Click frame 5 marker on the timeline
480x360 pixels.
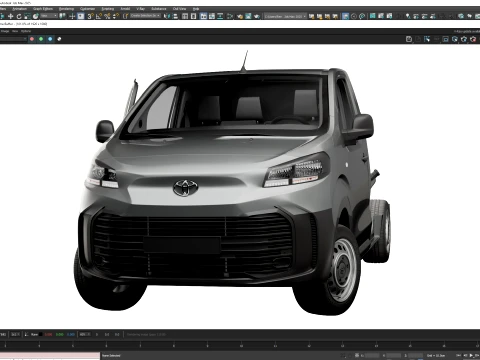pos(73,345)
